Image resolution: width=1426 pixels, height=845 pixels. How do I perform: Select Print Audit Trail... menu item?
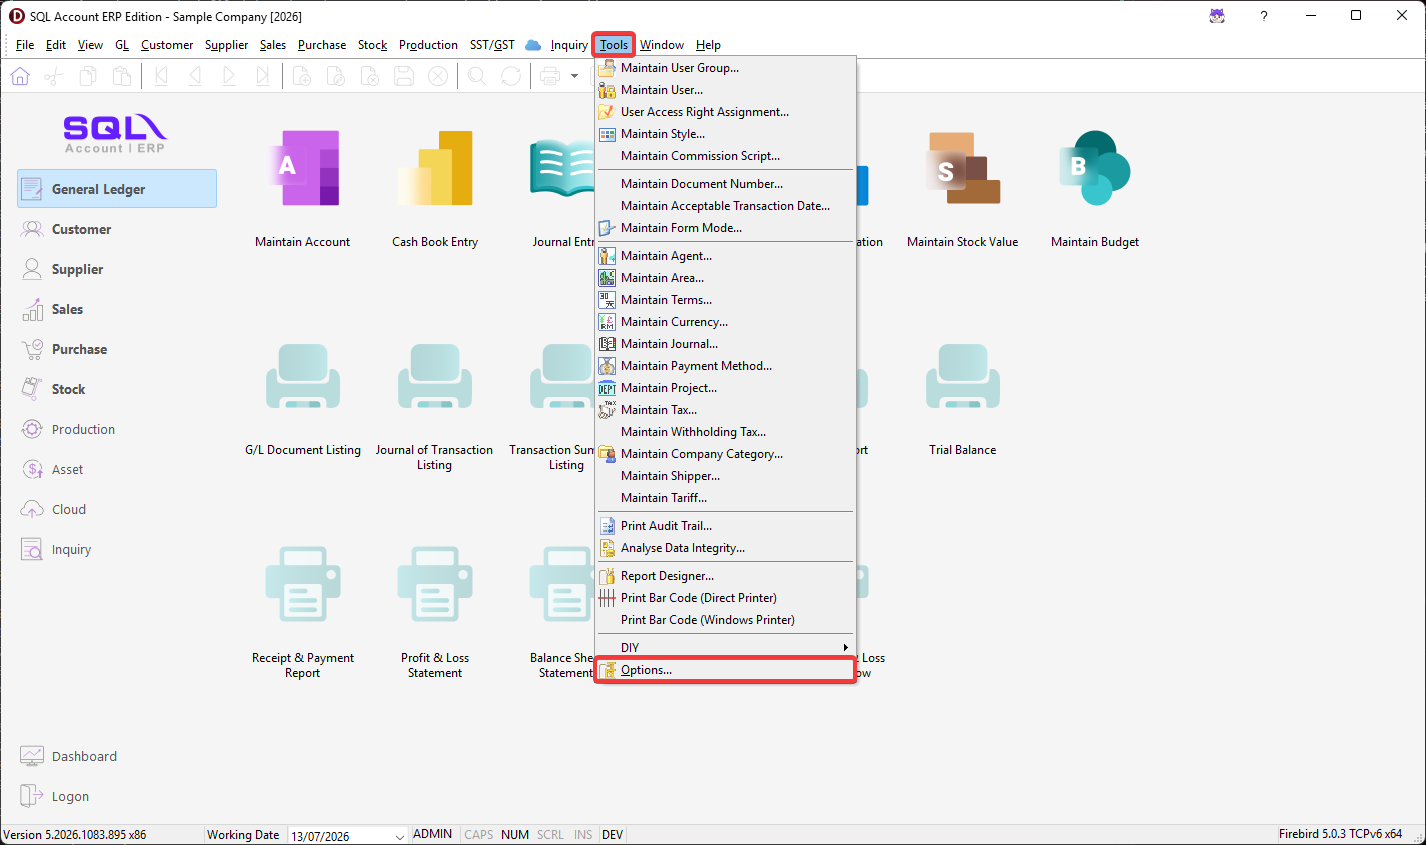click(725, 526)
